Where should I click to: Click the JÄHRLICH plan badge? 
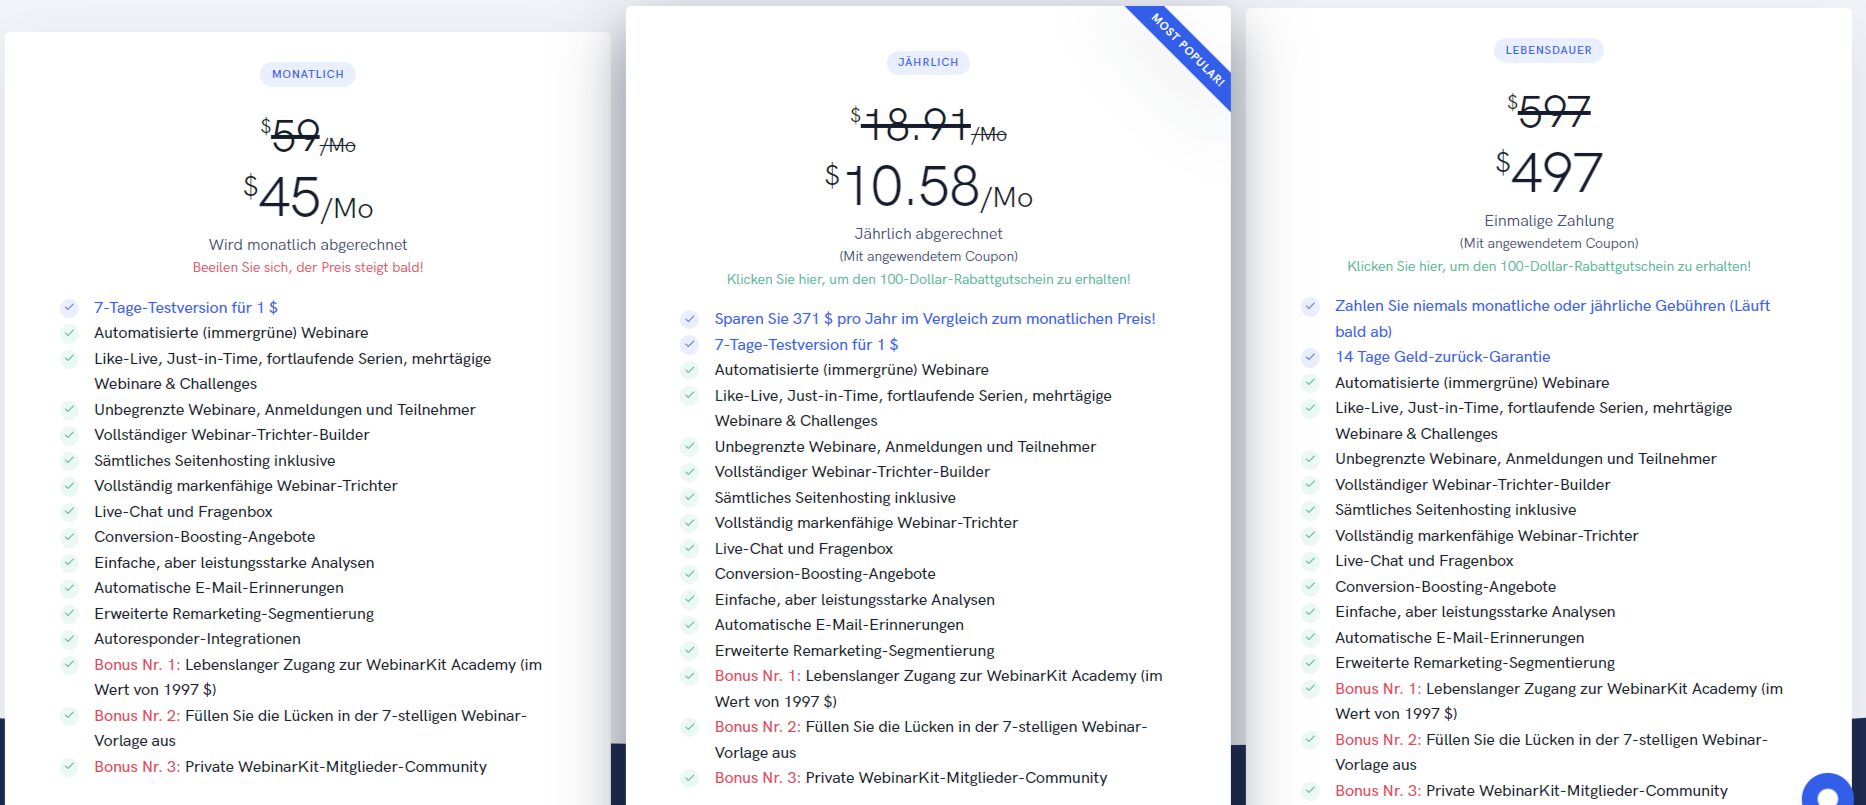coord(928,62)
